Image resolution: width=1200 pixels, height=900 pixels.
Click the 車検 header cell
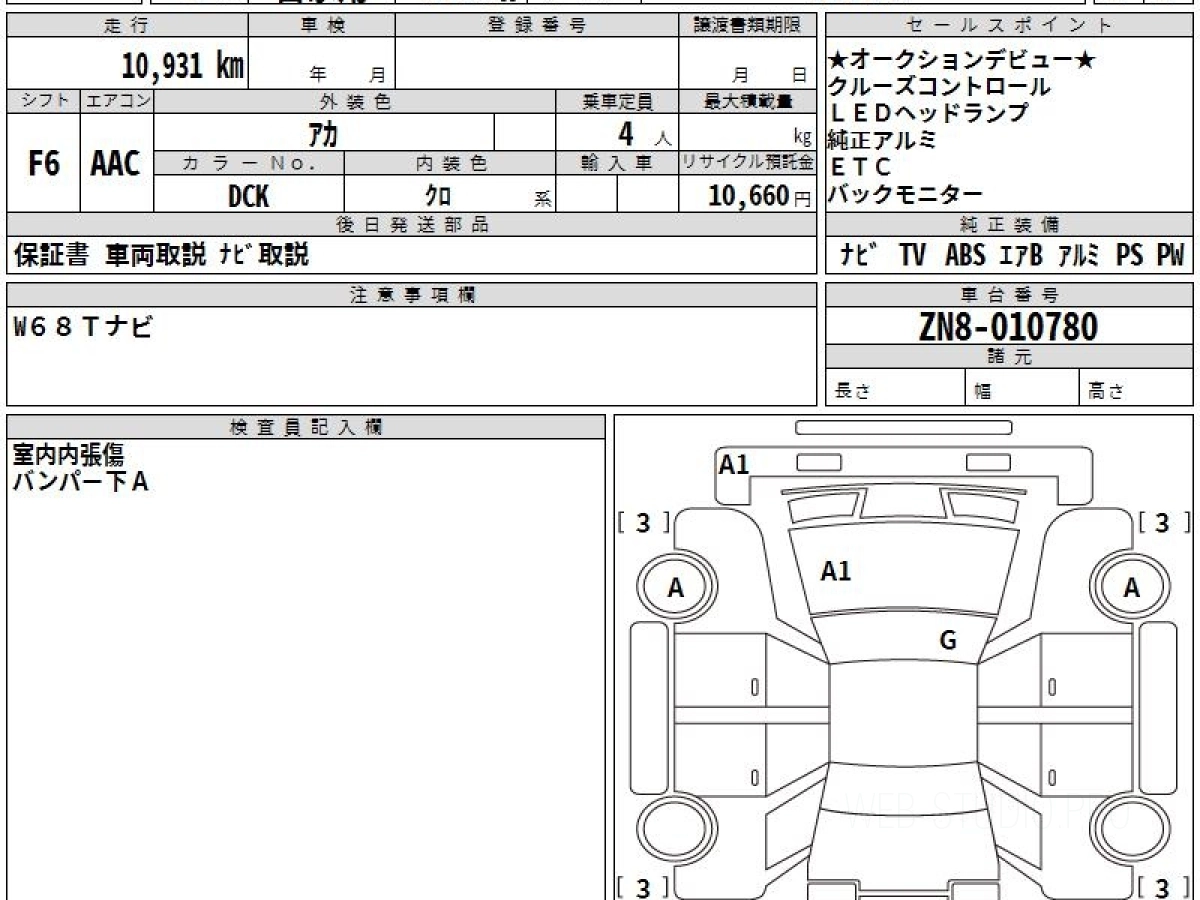pyautogui.click(x=322, y=26)
